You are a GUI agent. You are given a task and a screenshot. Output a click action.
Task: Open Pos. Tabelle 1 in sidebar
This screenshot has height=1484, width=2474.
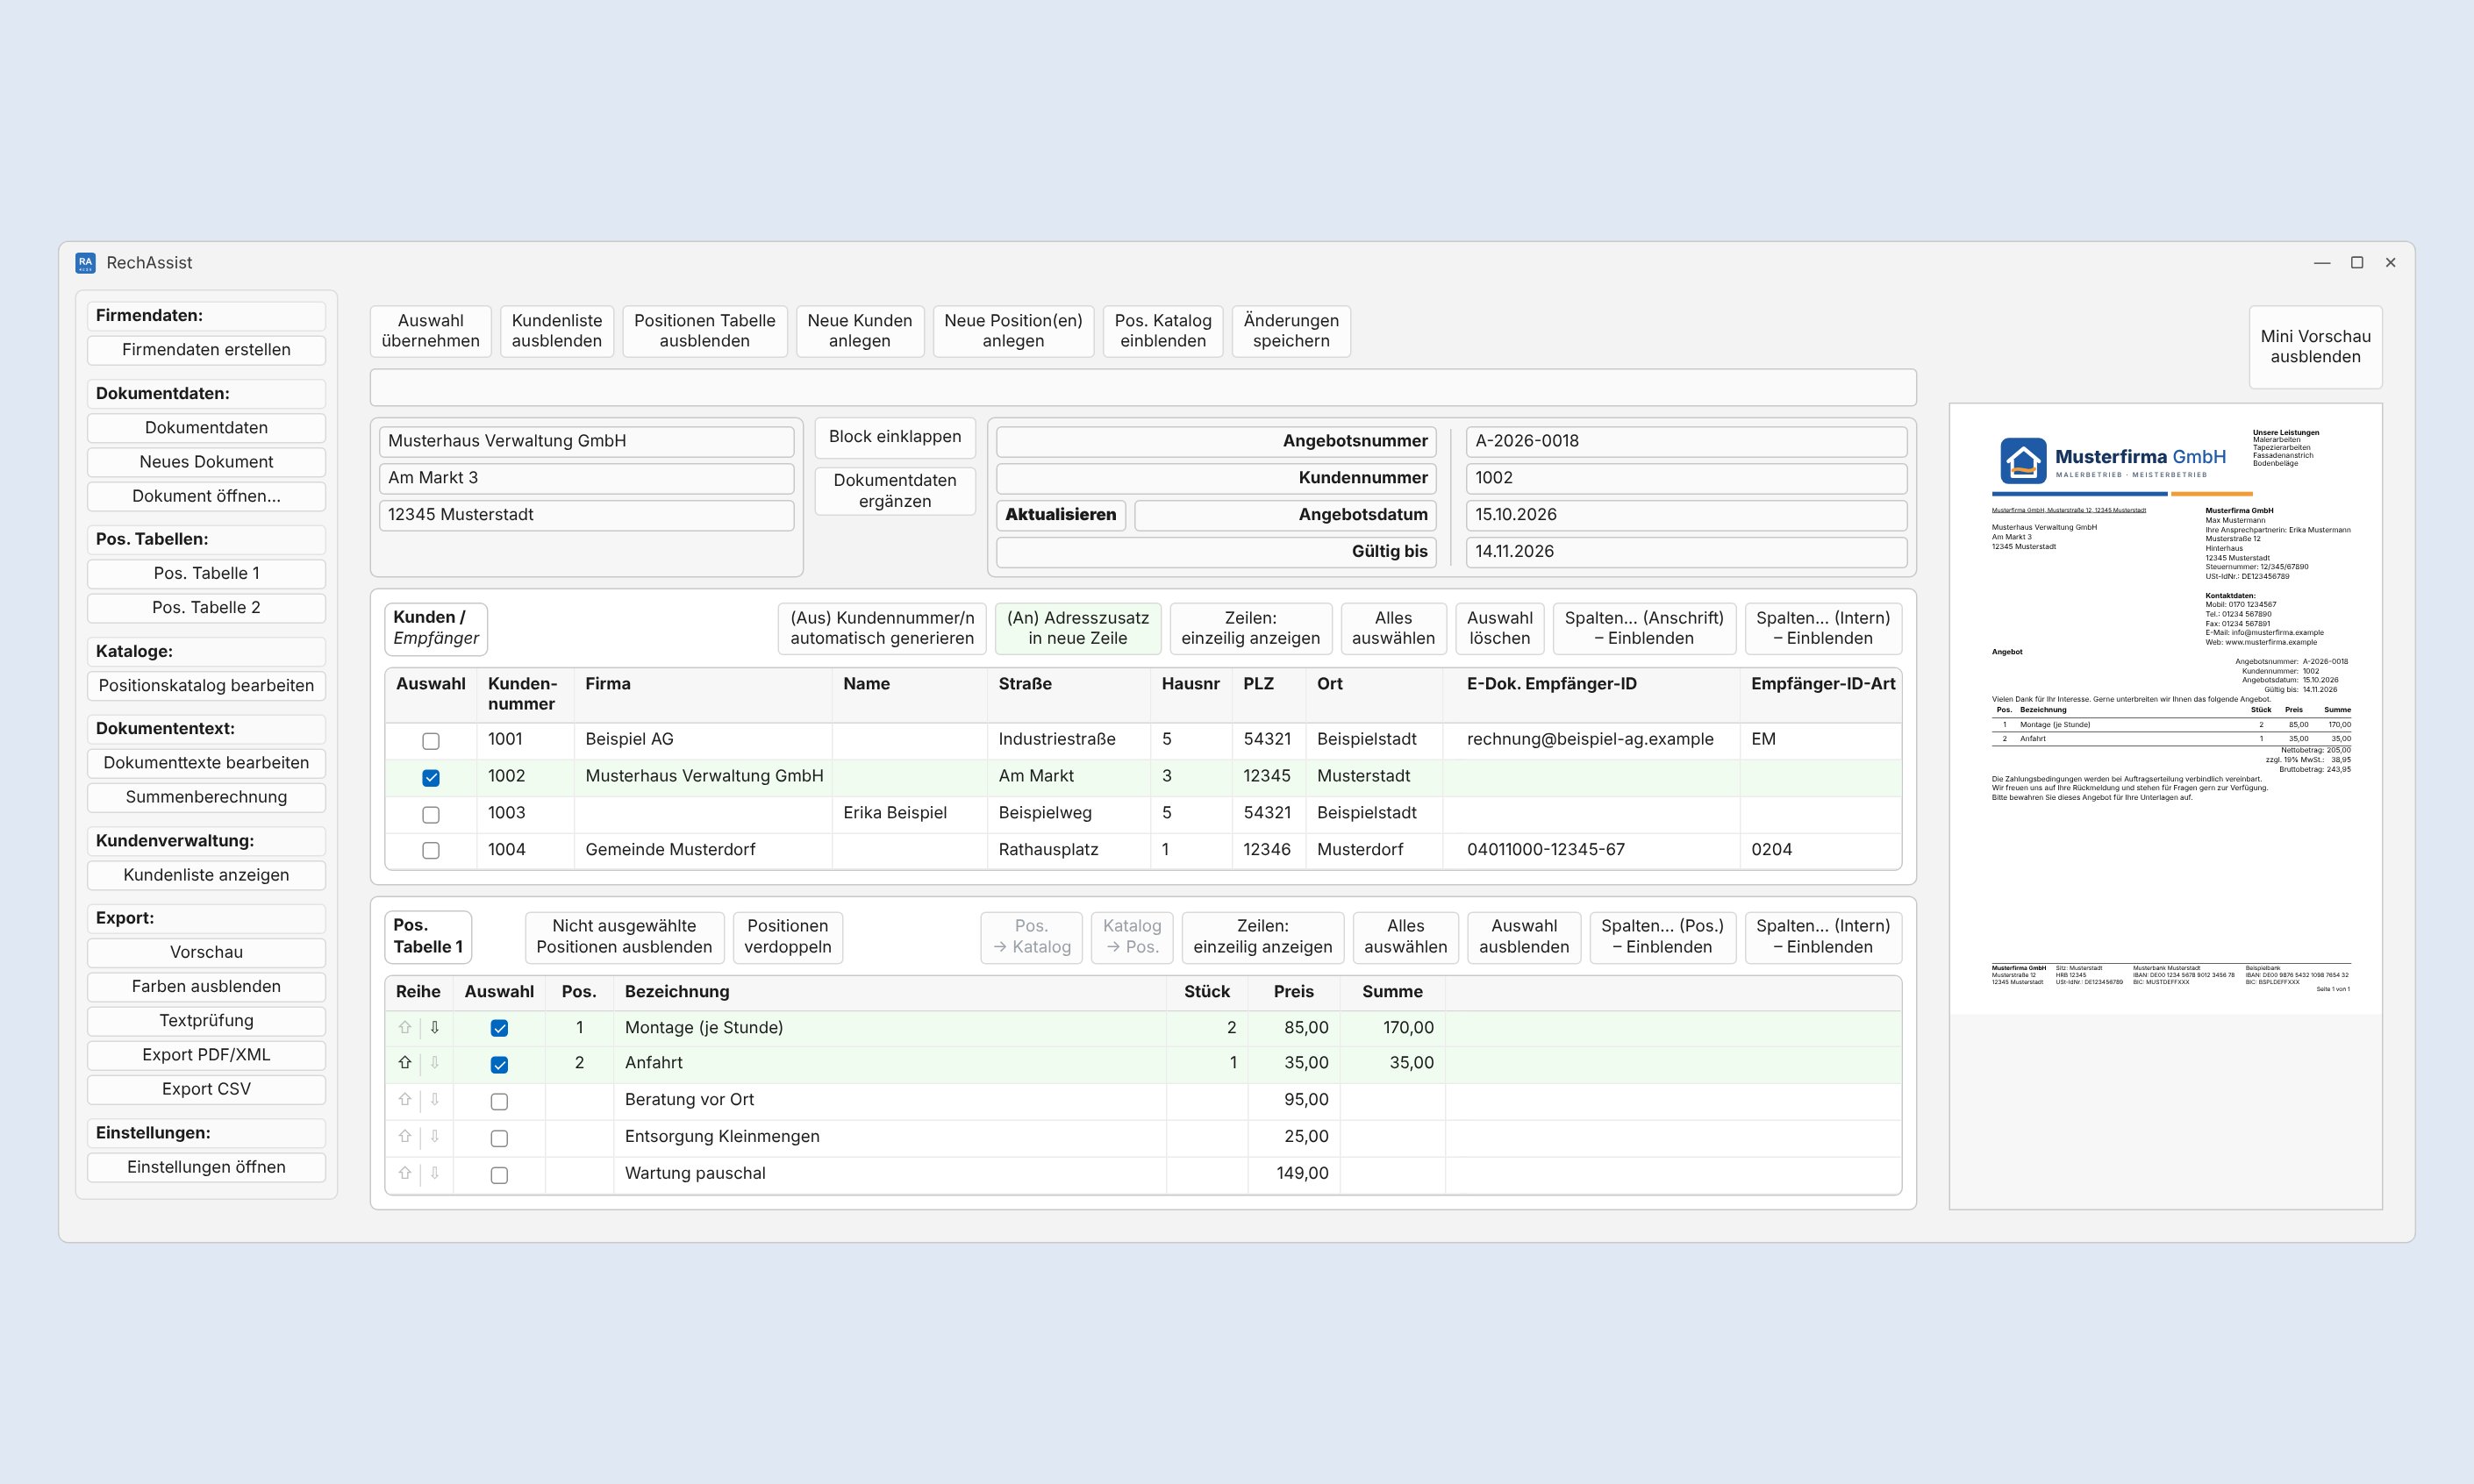[206, 573]
